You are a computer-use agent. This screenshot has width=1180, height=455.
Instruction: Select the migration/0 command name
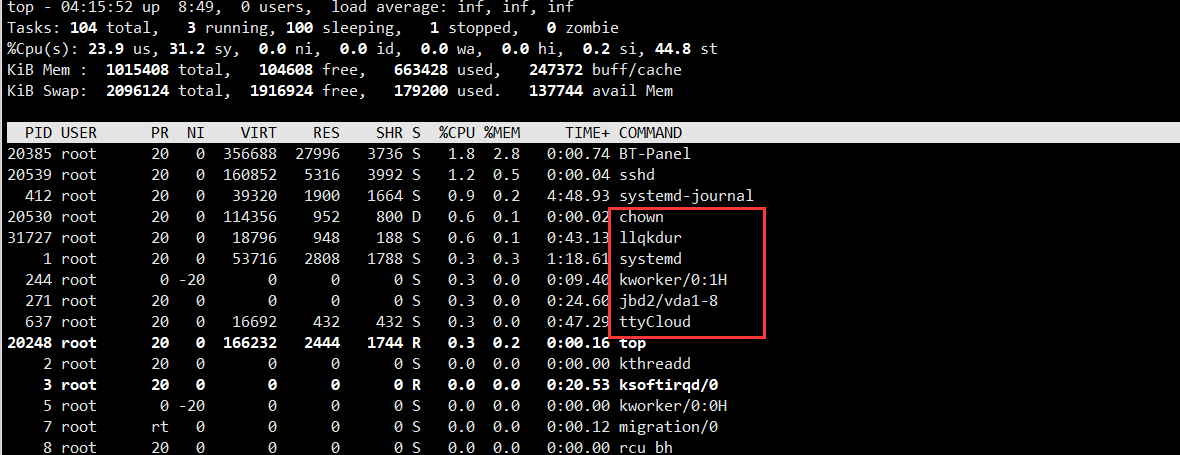668,427
